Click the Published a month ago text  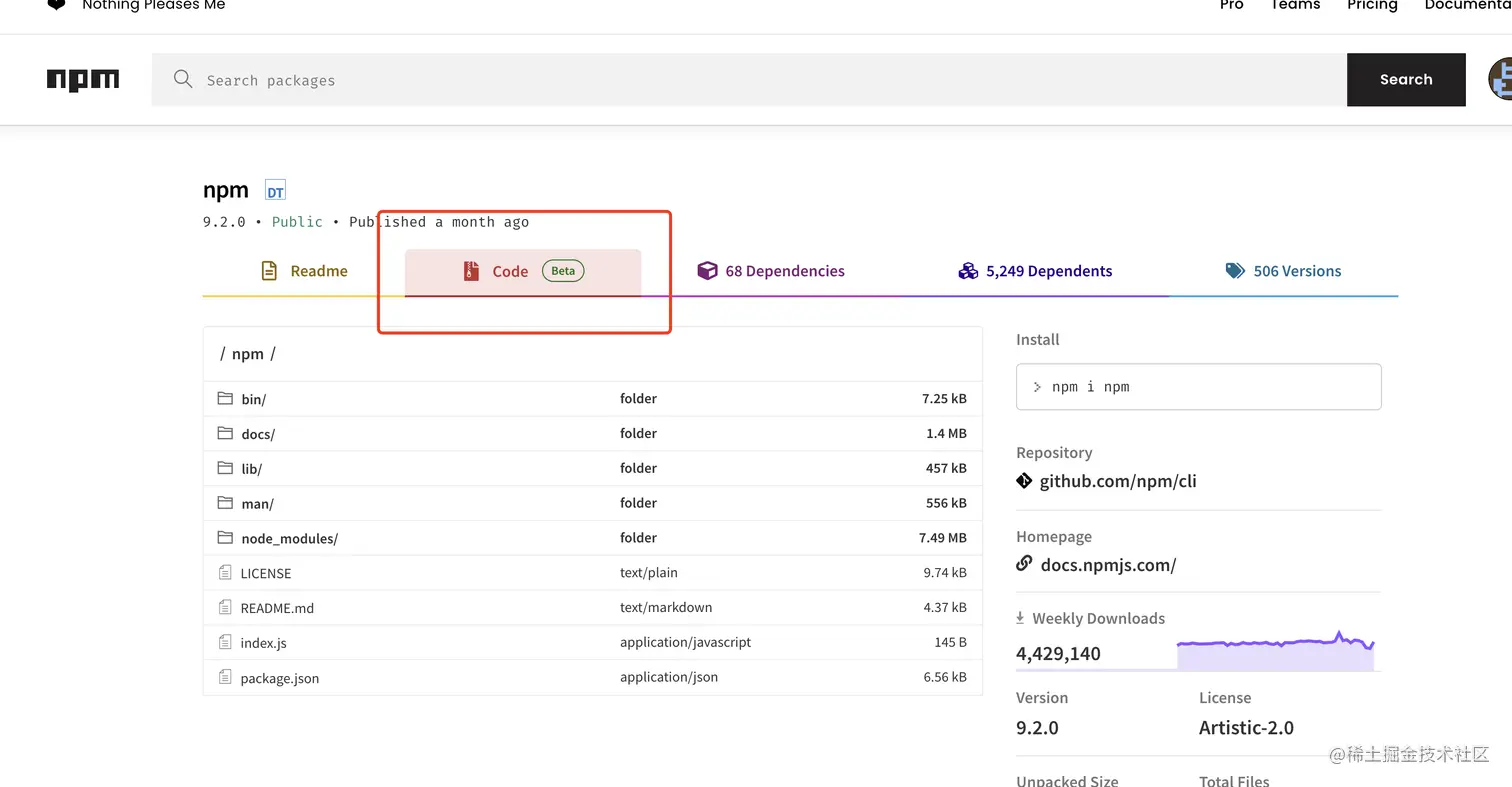coord(439,222)
